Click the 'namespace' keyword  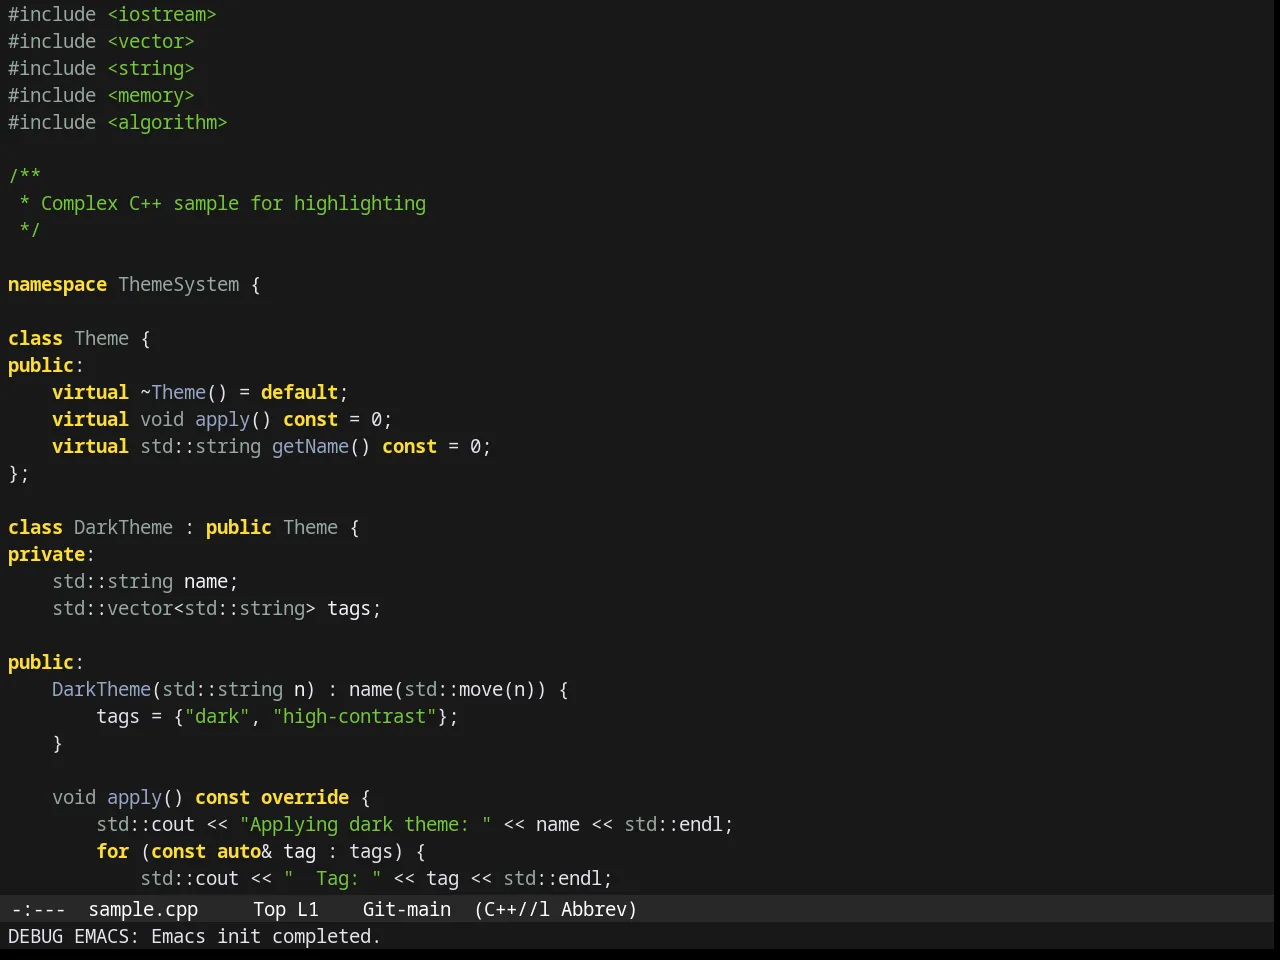pyautogui.click(x=57, y=284)
